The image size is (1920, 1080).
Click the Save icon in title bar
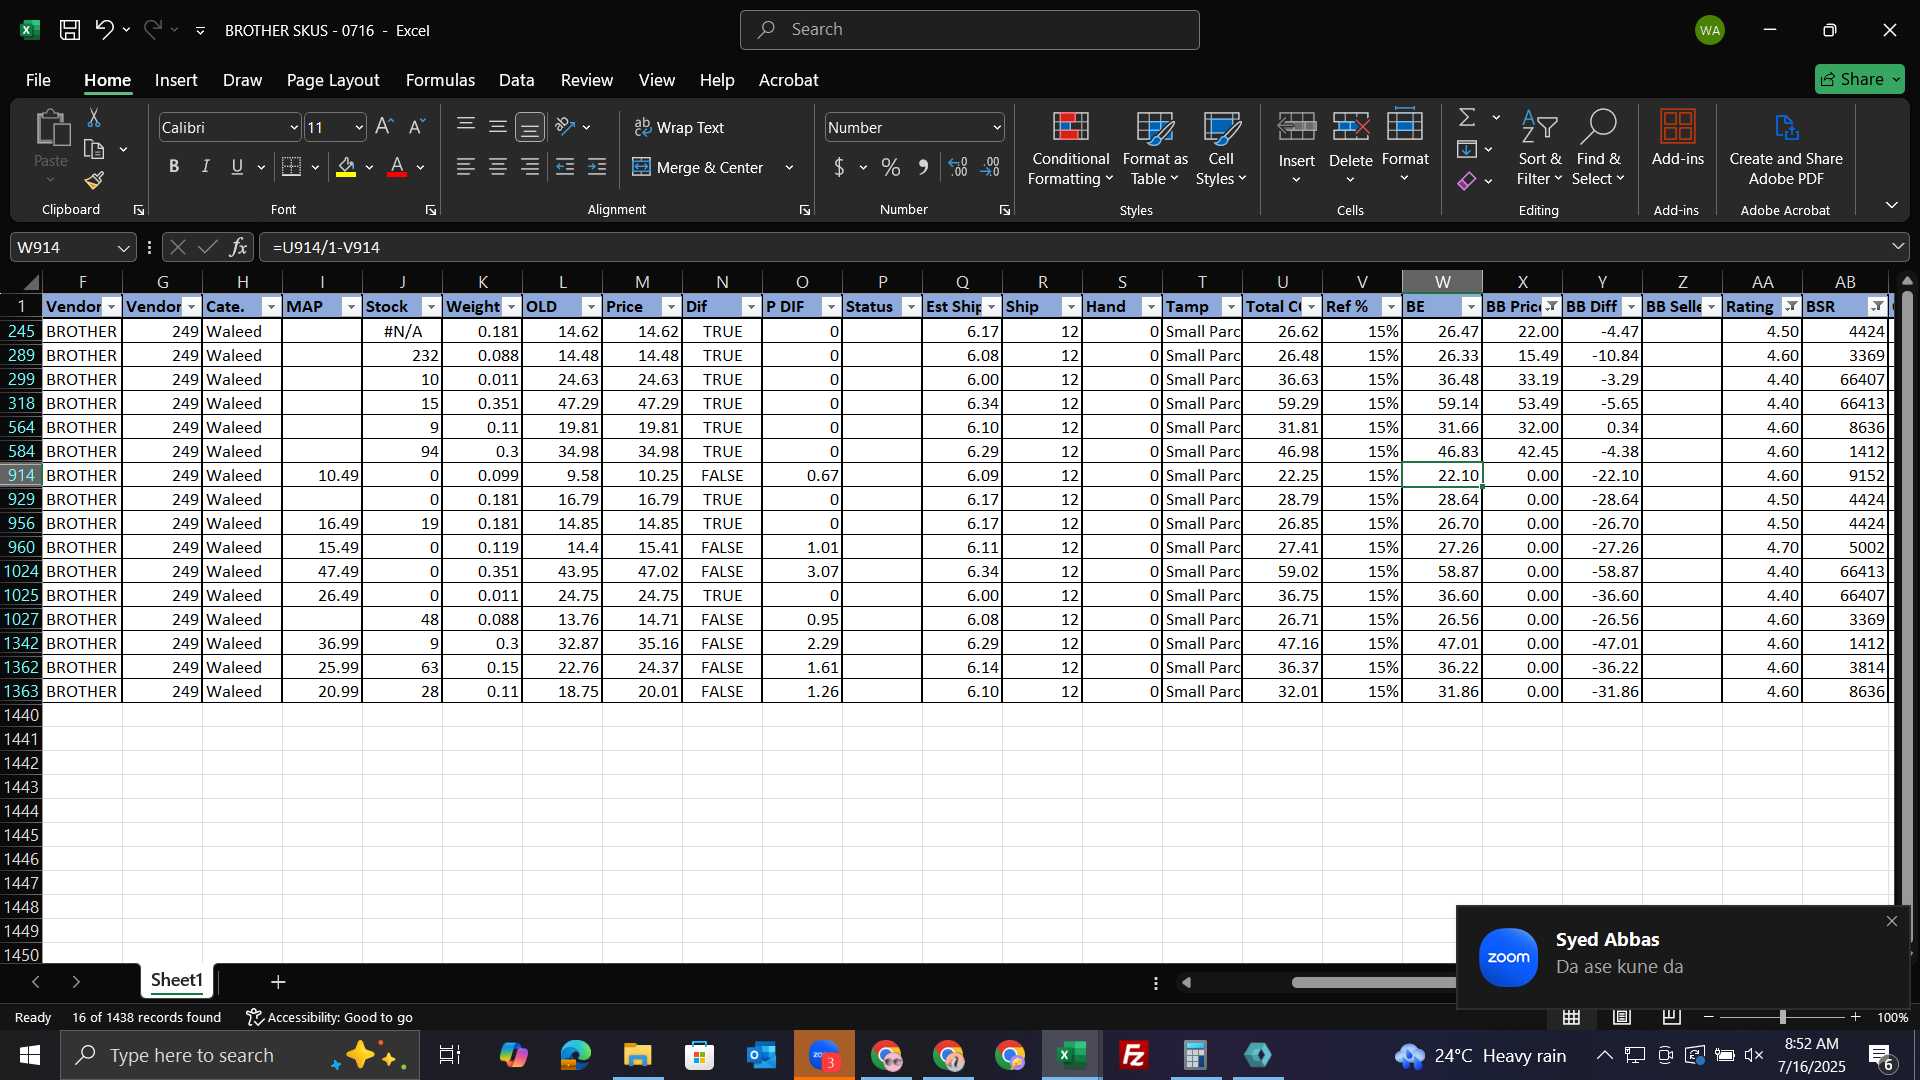(x=70, y=30)
